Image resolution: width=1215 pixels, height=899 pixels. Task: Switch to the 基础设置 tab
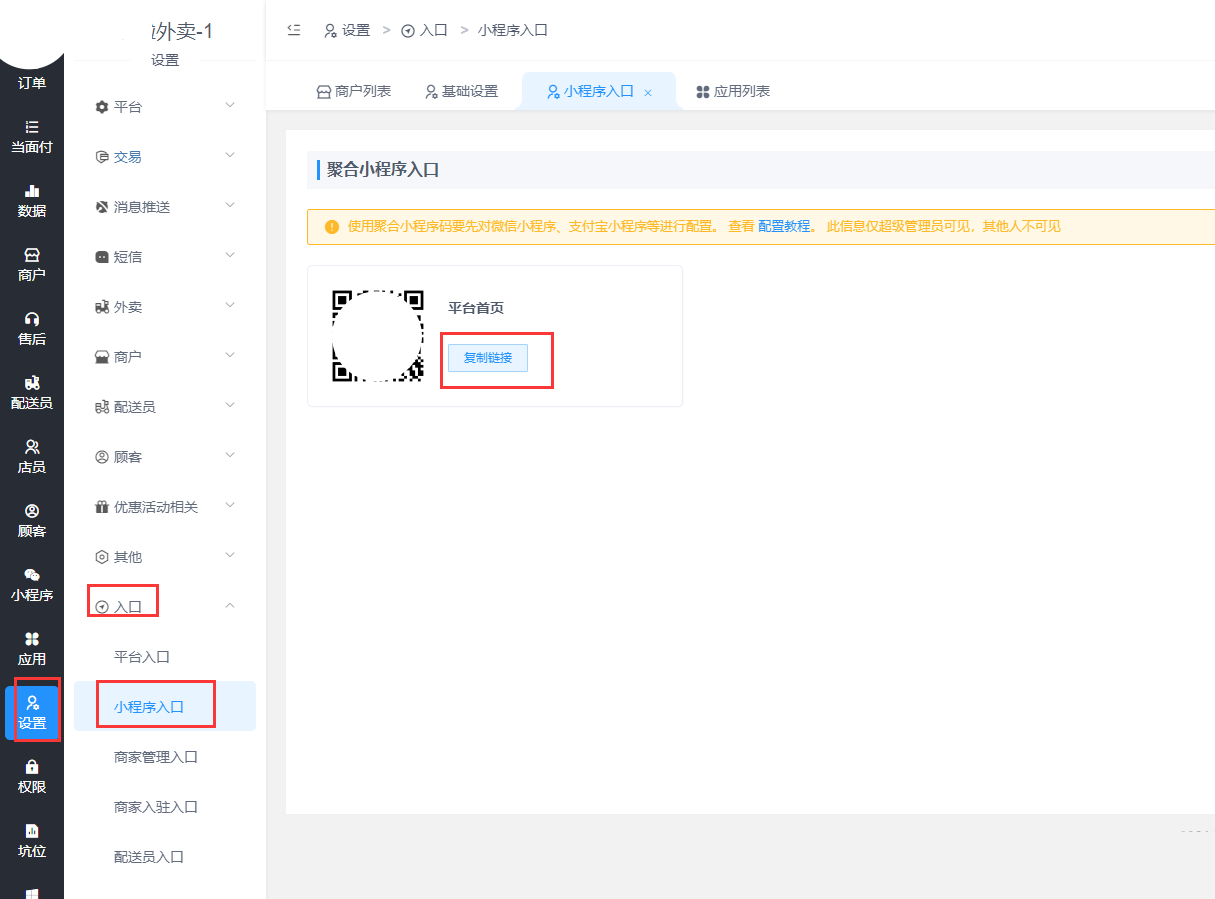pos(461,91)
